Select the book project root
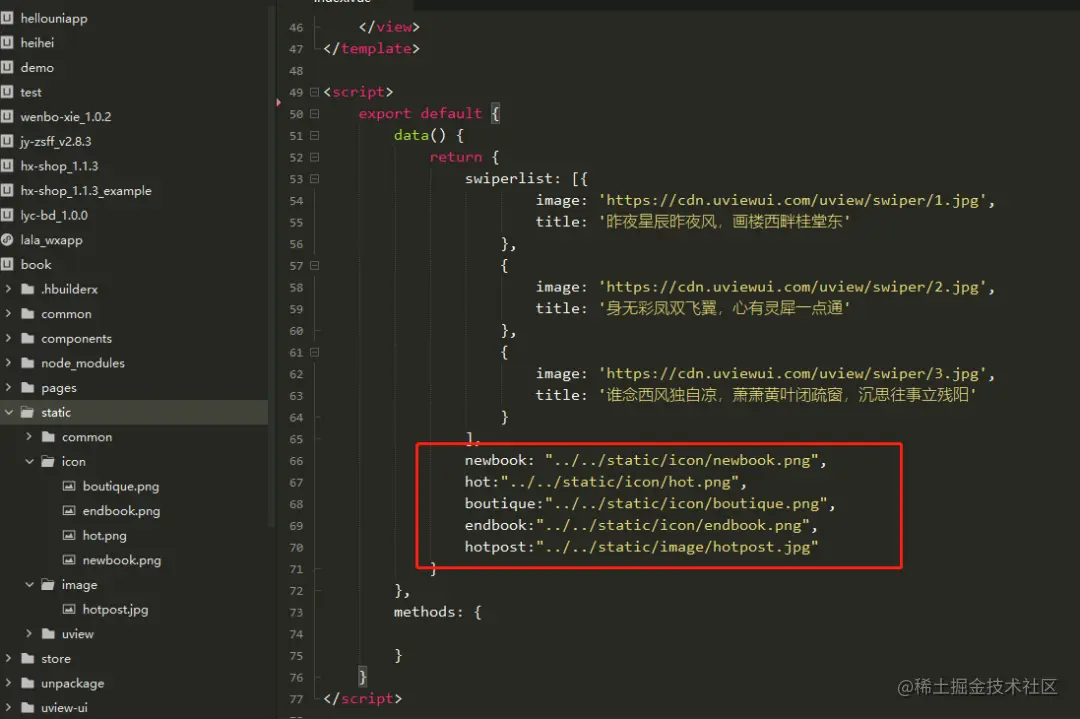This screenshot has width=1080, height=719. pos(36,264)
